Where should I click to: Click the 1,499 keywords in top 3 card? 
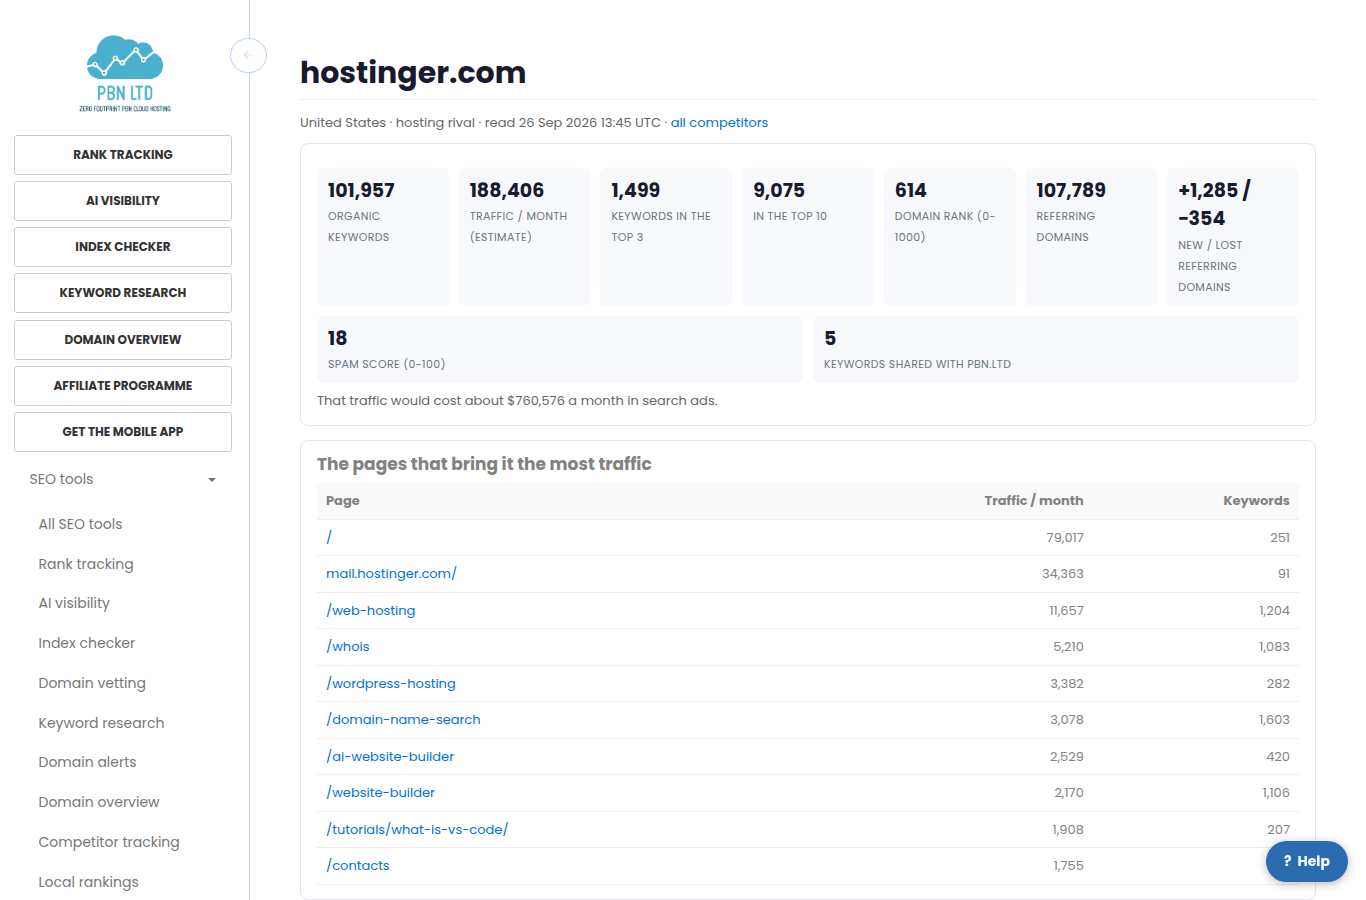[666, 237]
